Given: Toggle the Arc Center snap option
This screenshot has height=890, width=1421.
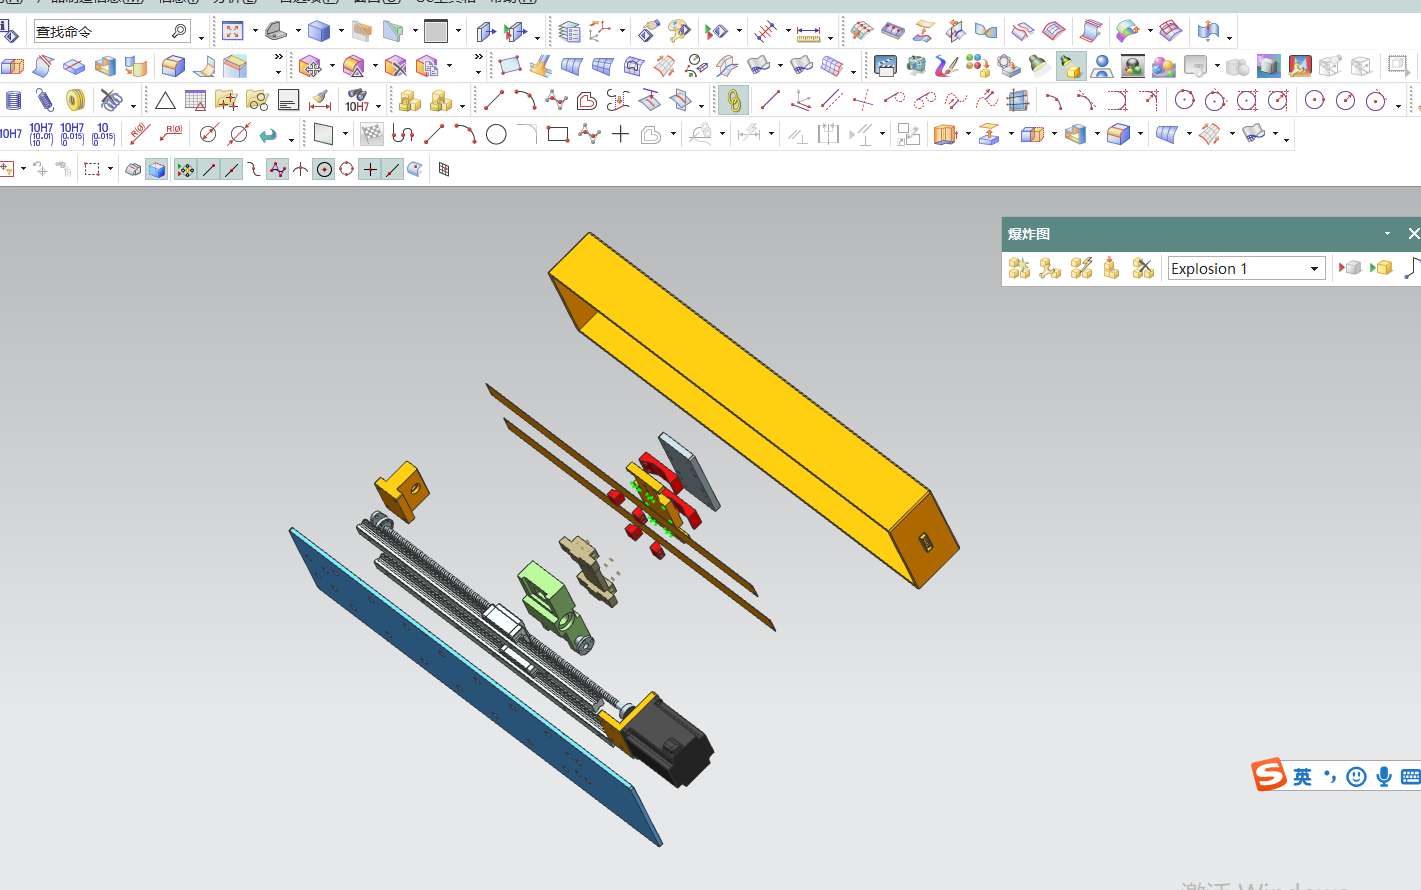Looking at the screenshot, I should tap(324, 170).
